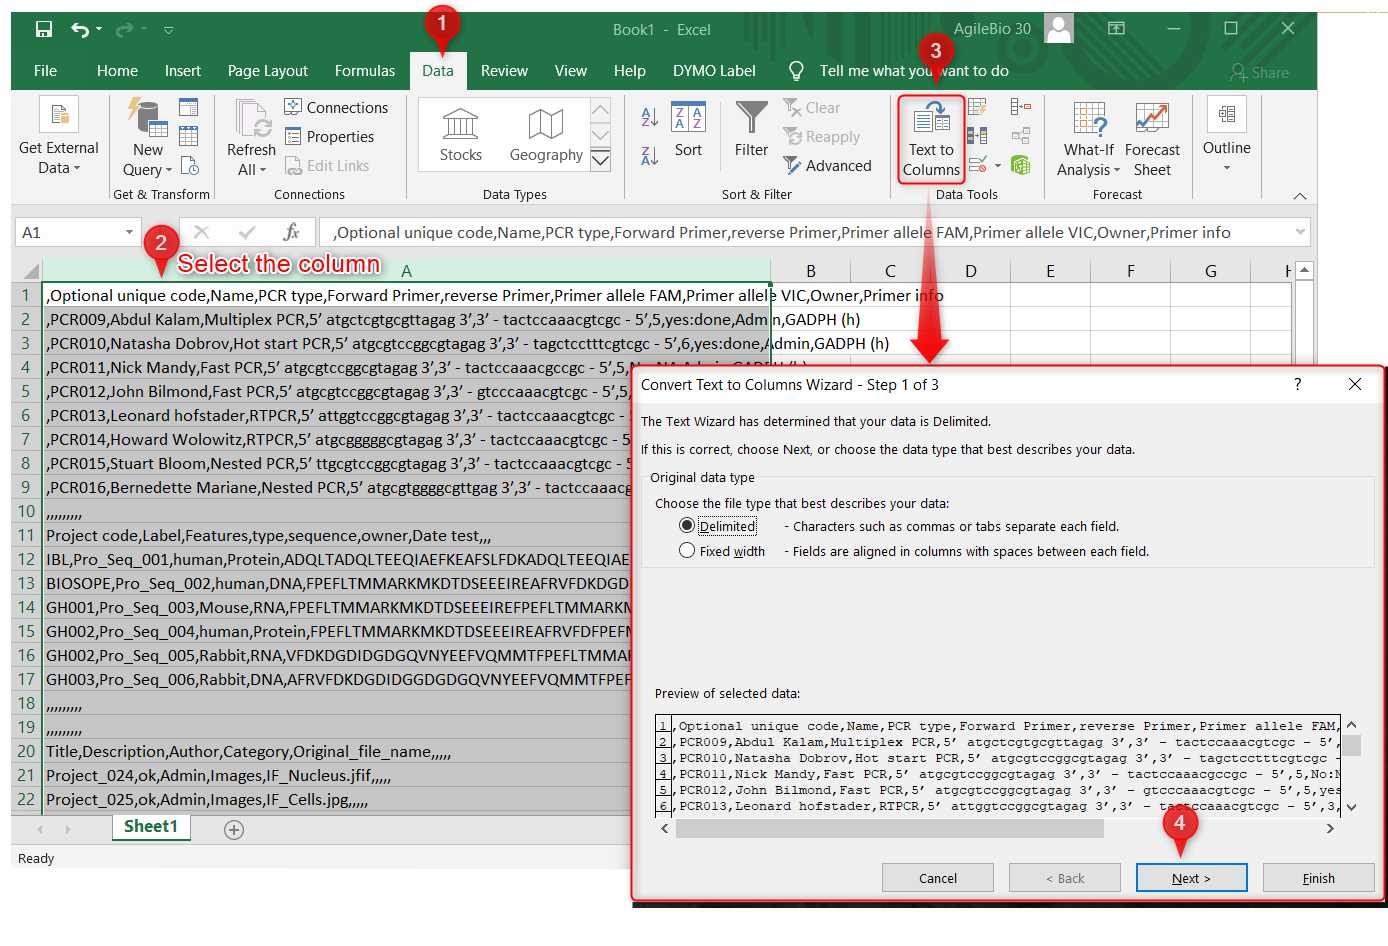Click the Flash Fill icon
Screen dimensions: 1388x946
977,107
